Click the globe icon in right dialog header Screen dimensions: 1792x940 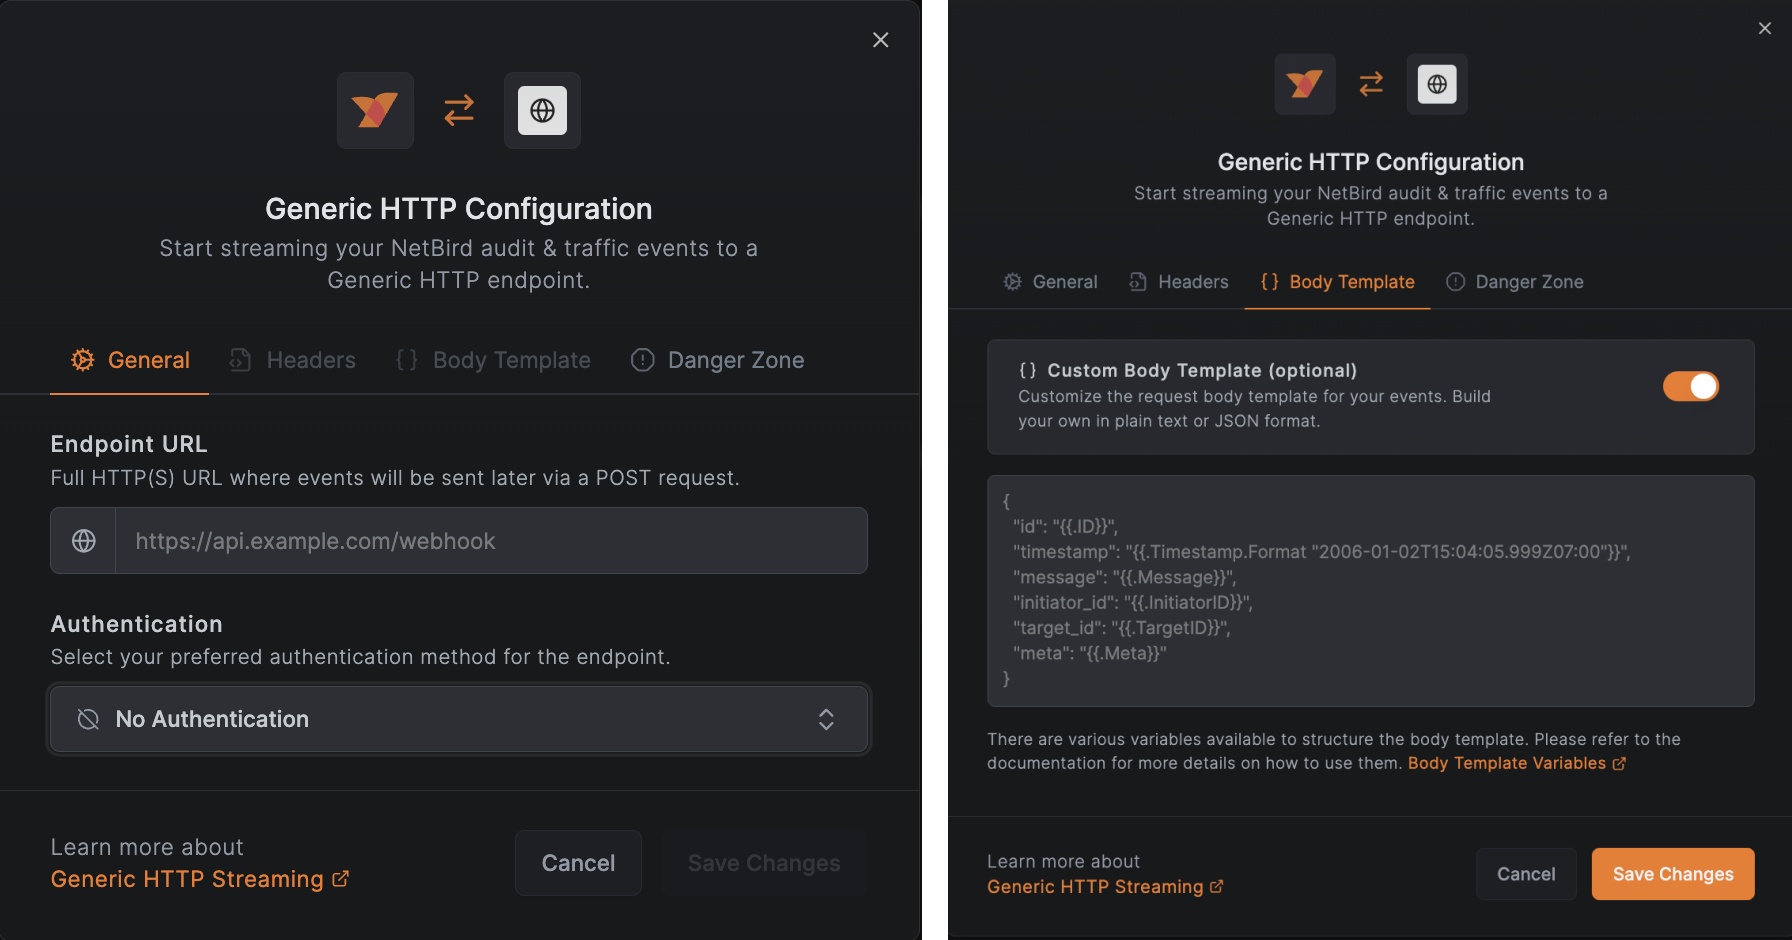(x=1437, y=85)
